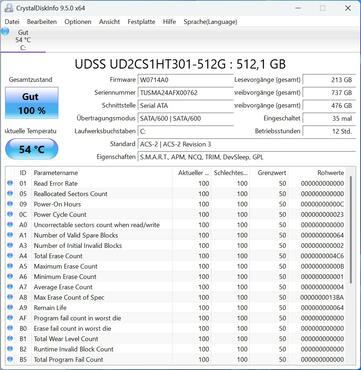Click the Eingeschaltet 35 mal field
This screenshot has width=361, height=370.
pos(329,118)
